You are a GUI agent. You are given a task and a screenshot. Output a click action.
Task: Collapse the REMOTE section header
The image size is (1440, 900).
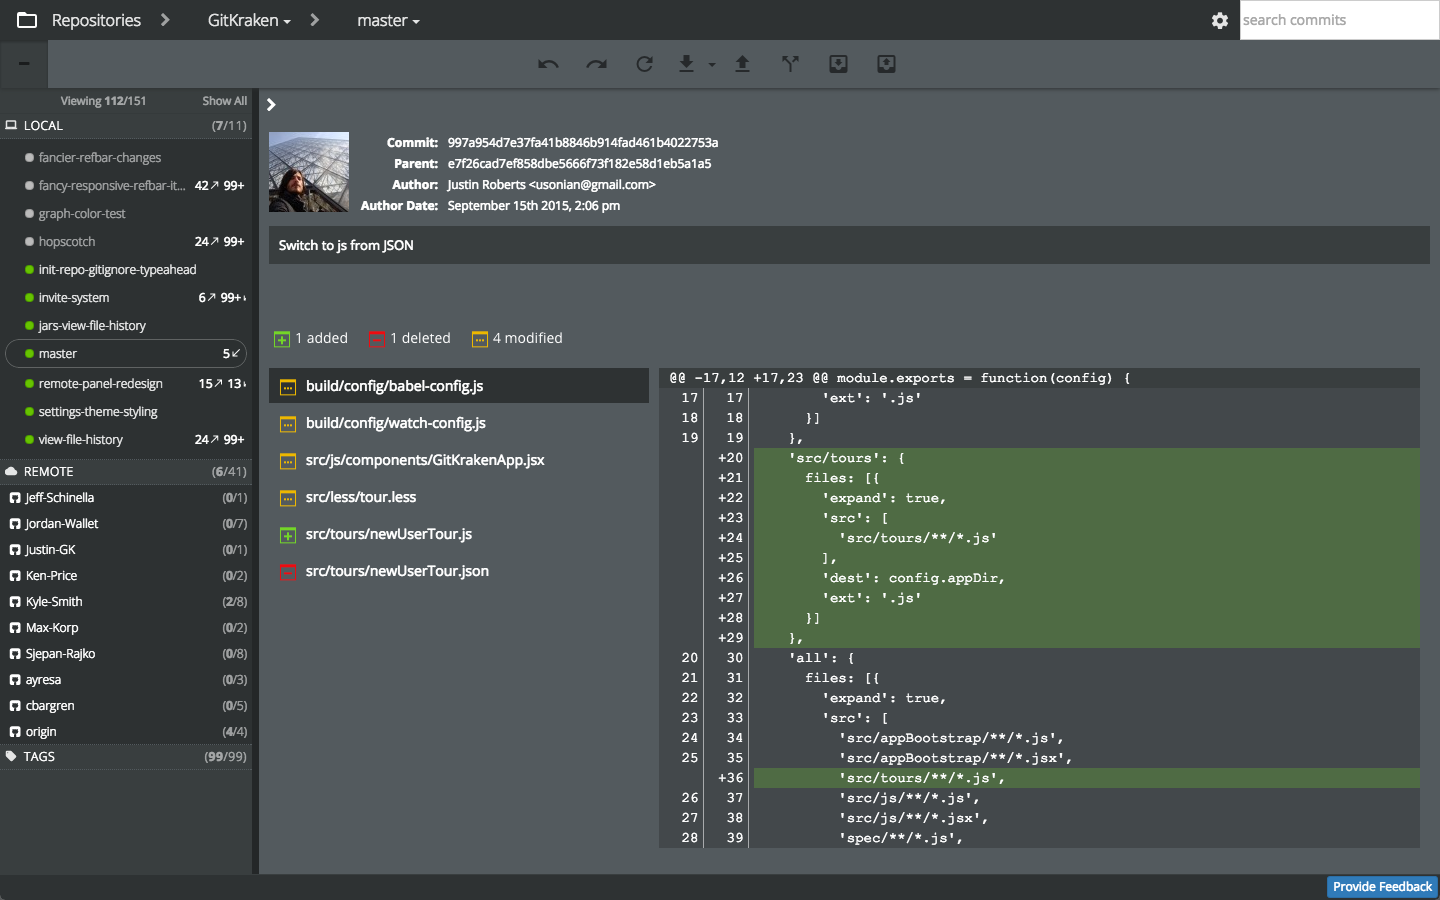(x=126, y=472)
